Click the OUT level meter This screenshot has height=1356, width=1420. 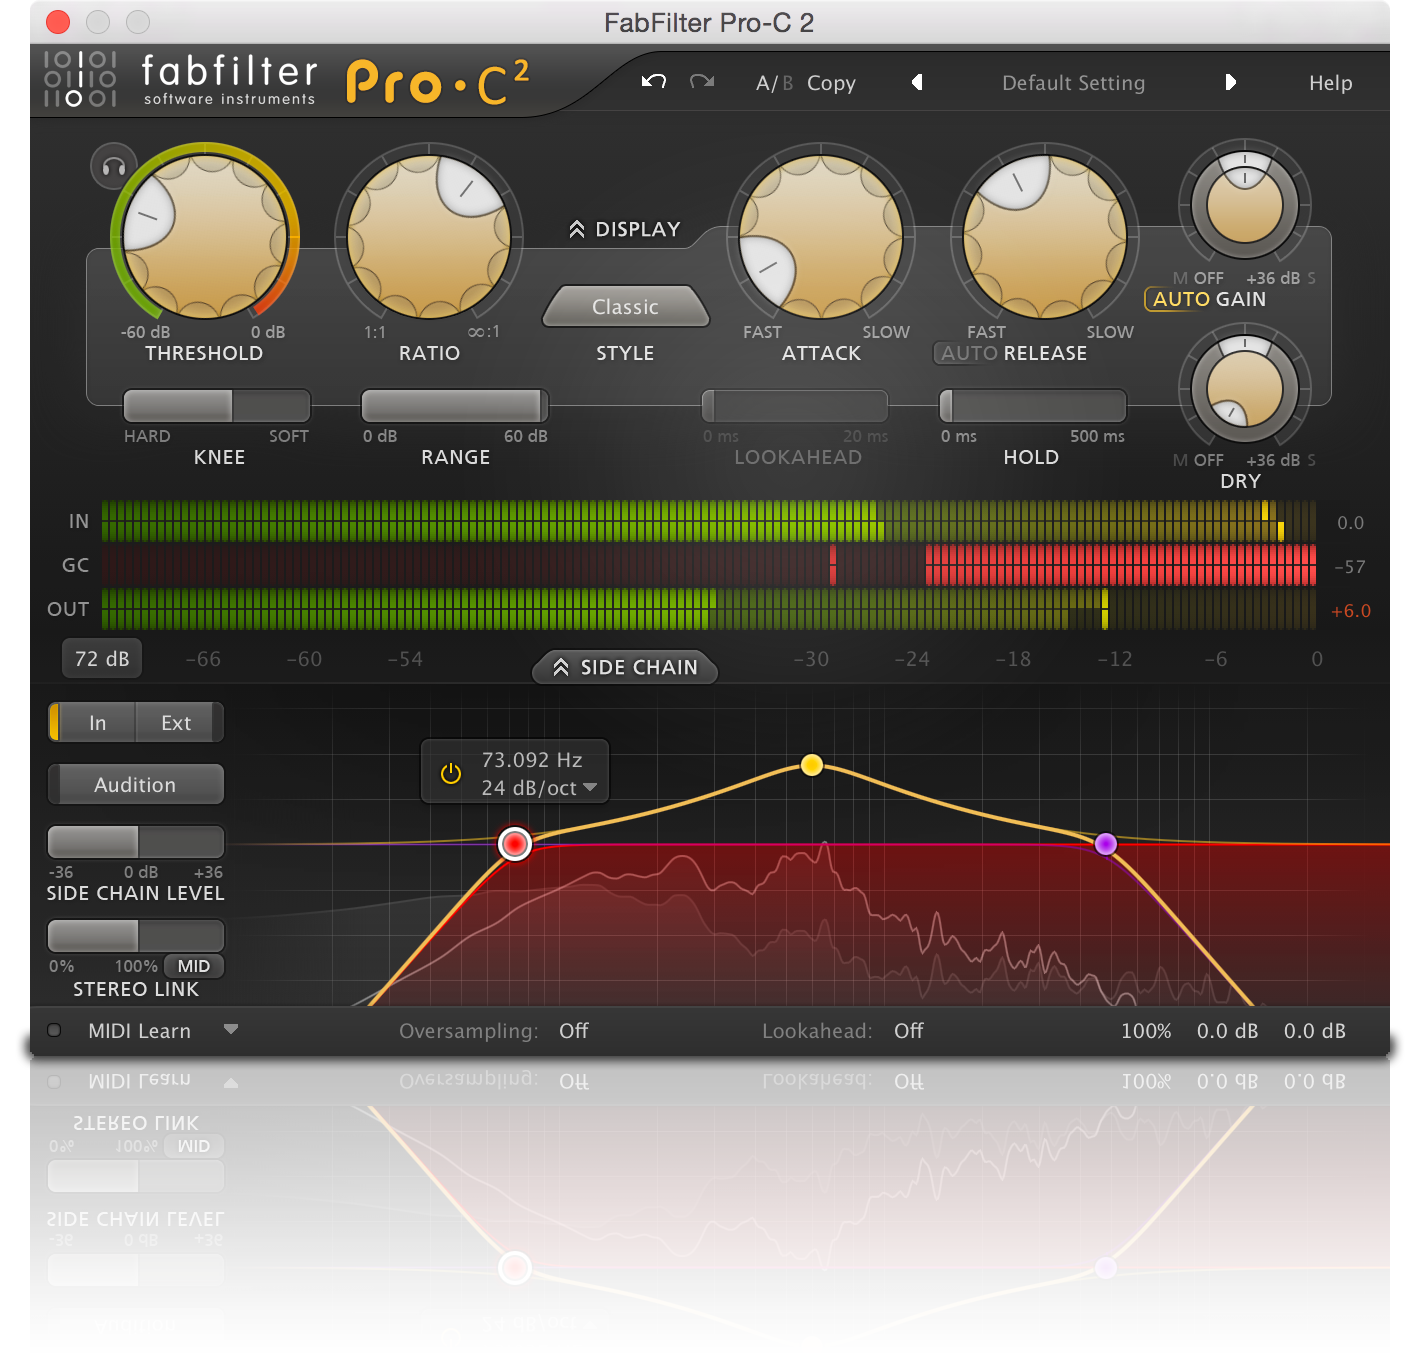click(708, 609)
